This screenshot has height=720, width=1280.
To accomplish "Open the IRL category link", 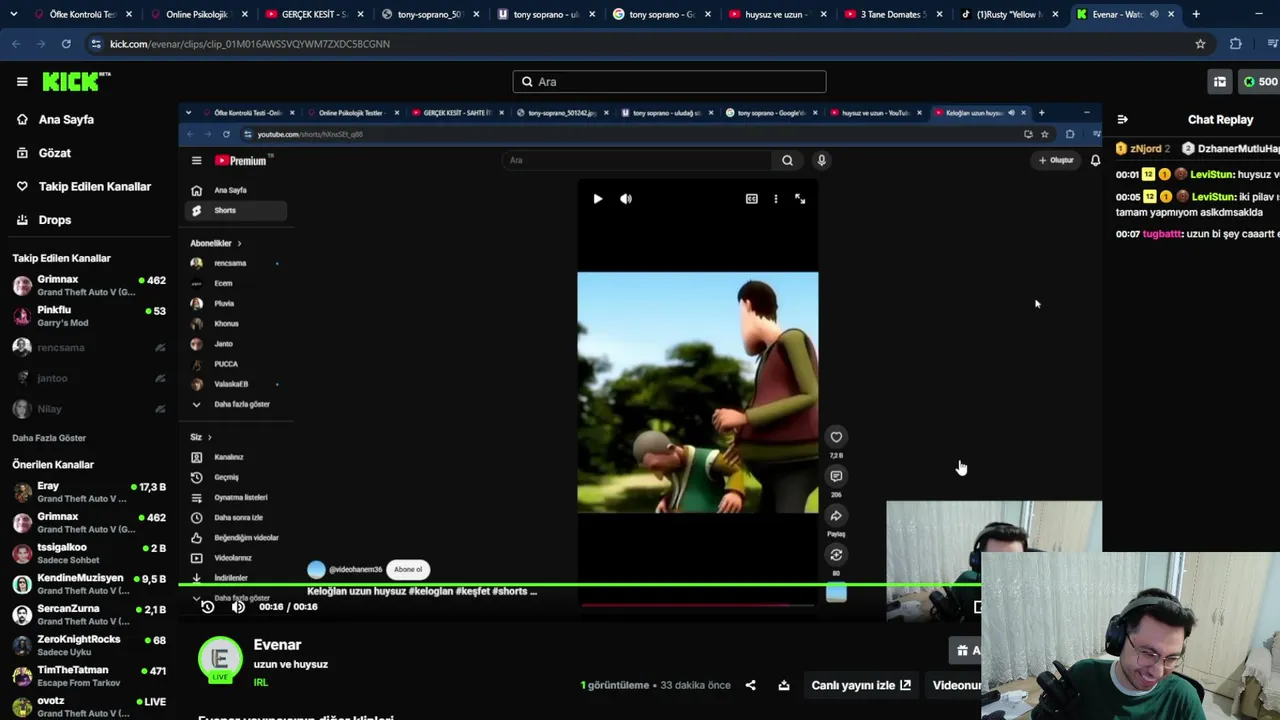I will (x=260, y=682).
